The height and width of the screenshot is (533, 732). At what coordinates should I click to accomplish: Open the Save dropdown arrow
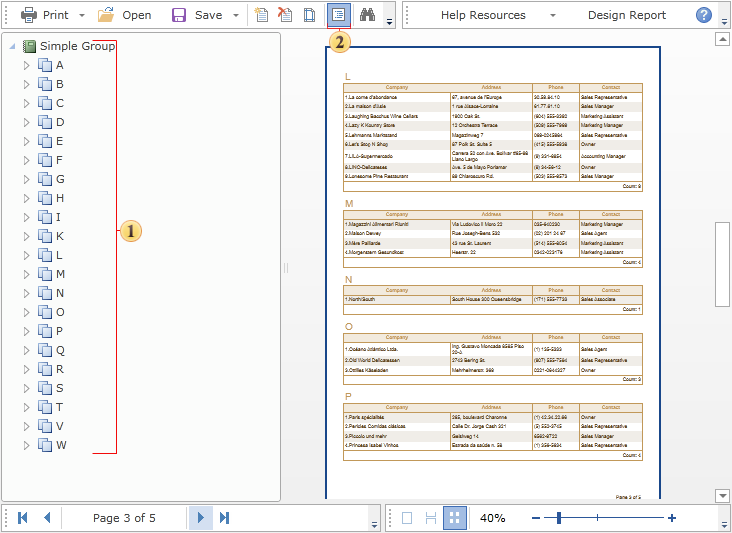pyautogui.click(x=236, y=16)
